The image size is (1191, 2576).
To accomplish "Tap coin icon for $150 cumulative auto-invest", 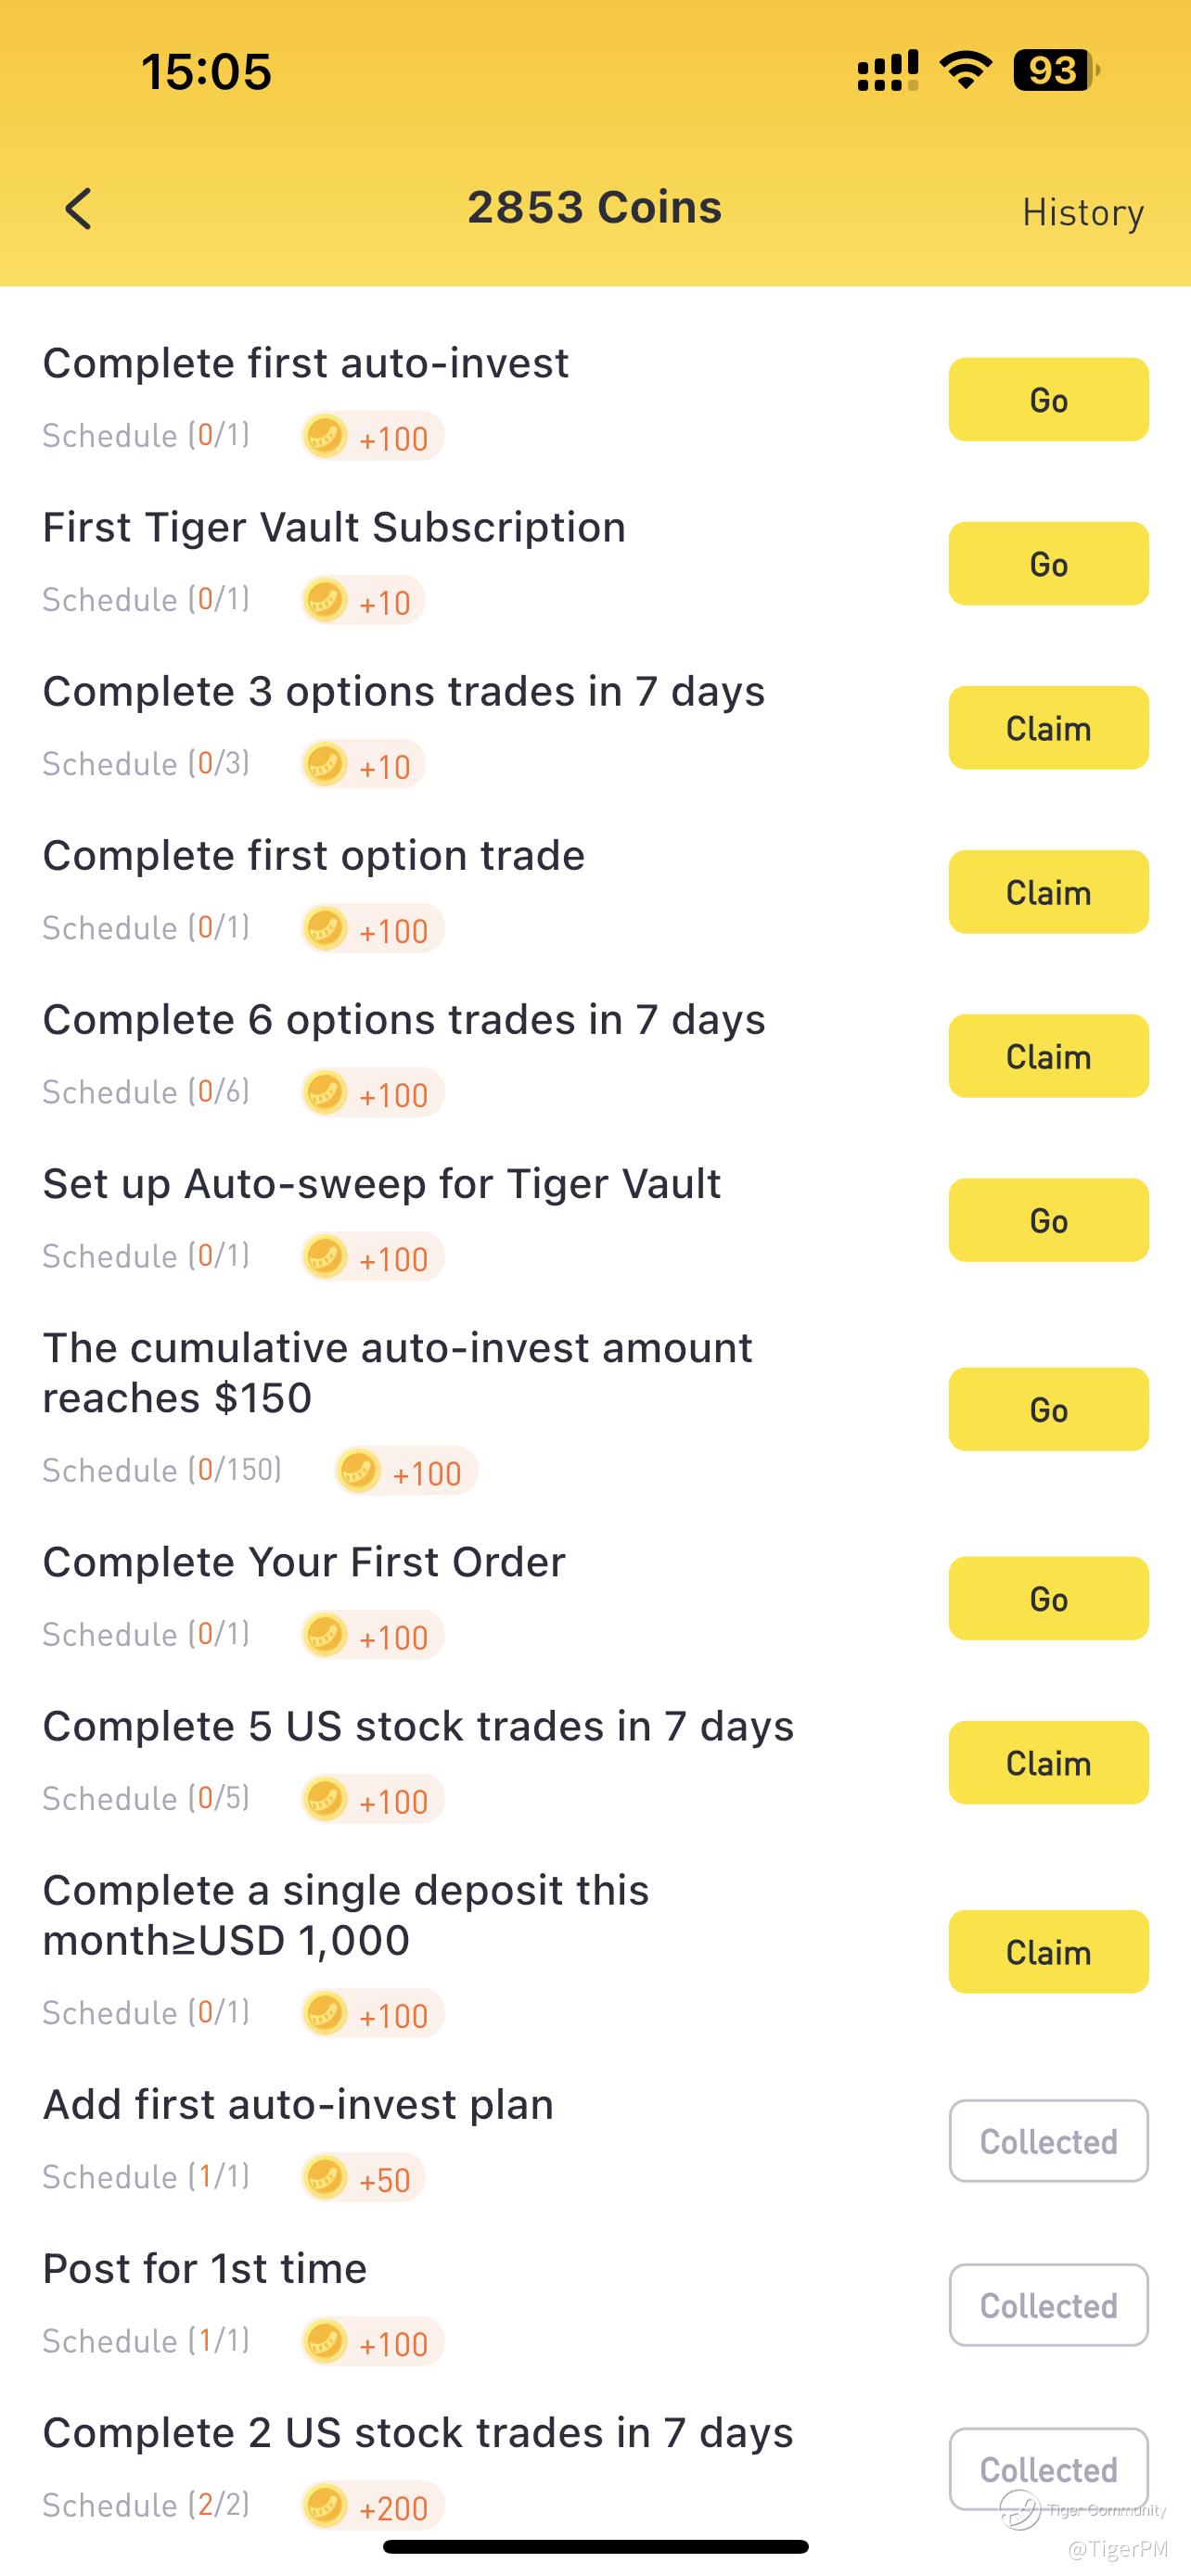I will pos(358,1471).
